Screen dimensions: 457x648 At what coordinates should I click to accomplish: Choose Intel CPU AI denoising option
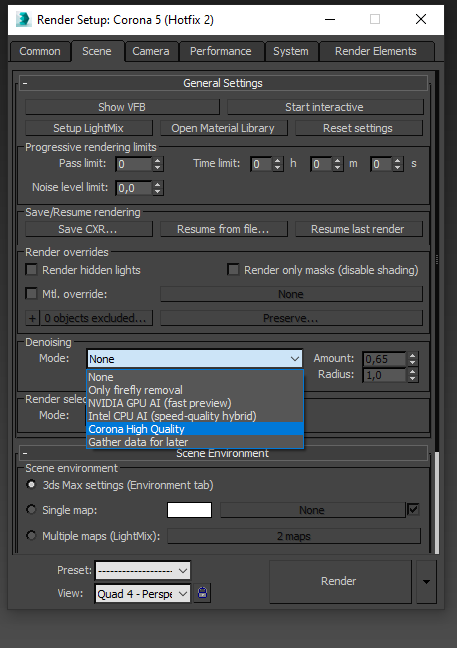195,416
